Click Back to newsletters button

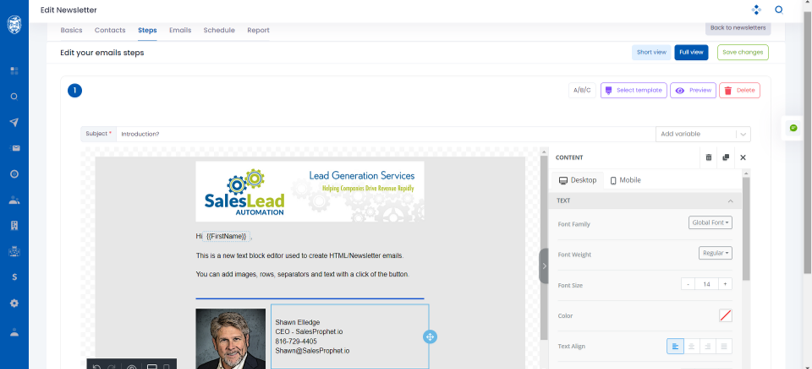[x=738, y=28]
